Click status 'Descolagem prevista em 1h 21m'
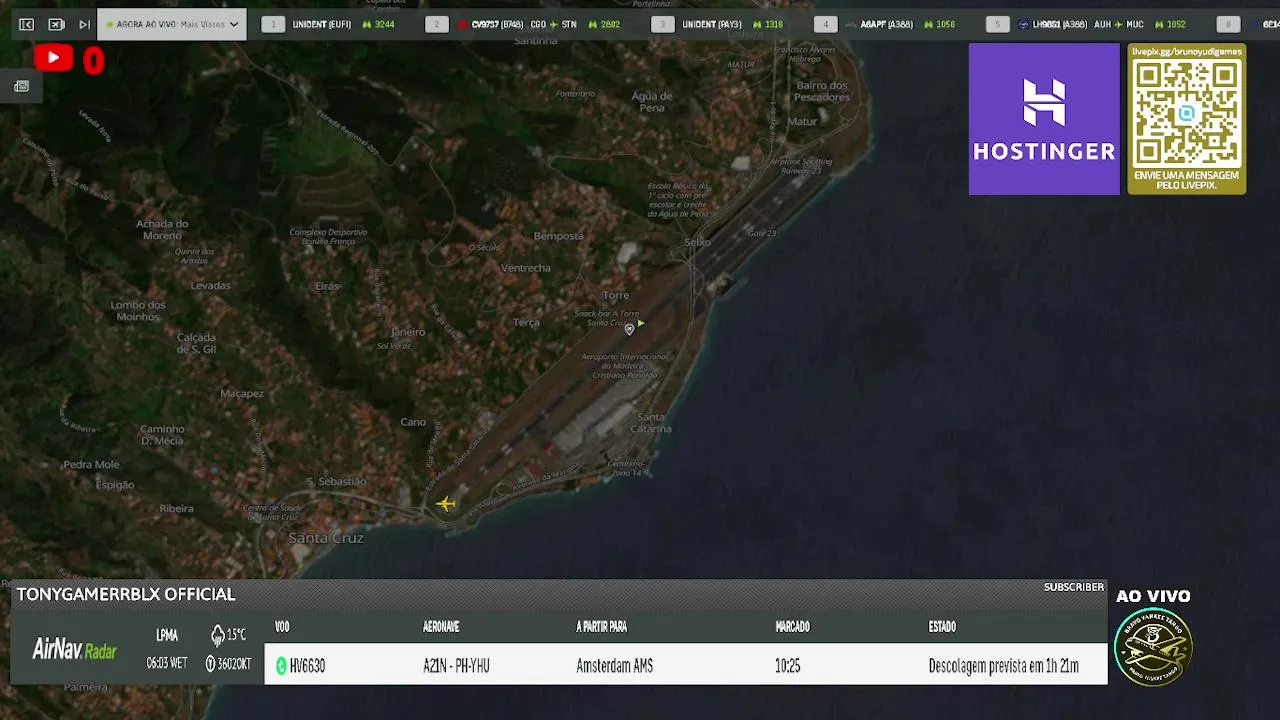Viewport: 1280px width, 720px height. tap(1003, 666)
